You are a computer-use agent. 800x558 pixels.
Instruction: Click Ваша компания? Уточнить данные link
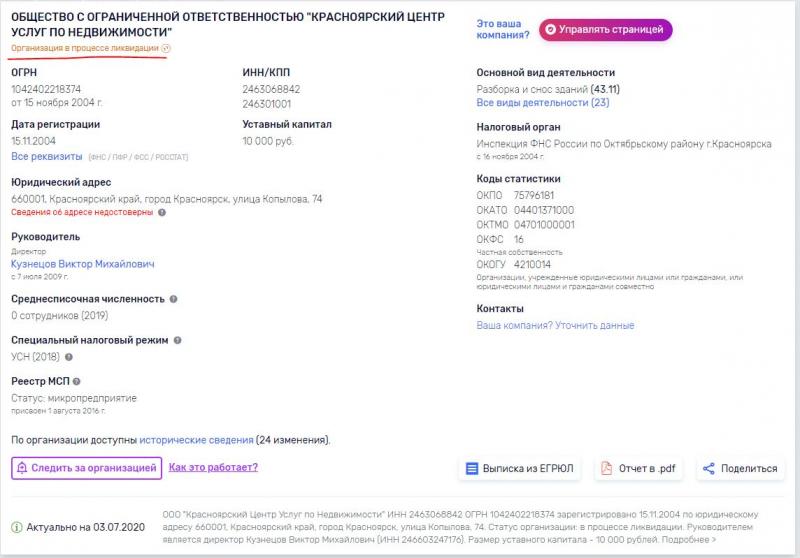pyautogui.click(x=555, y=325)
